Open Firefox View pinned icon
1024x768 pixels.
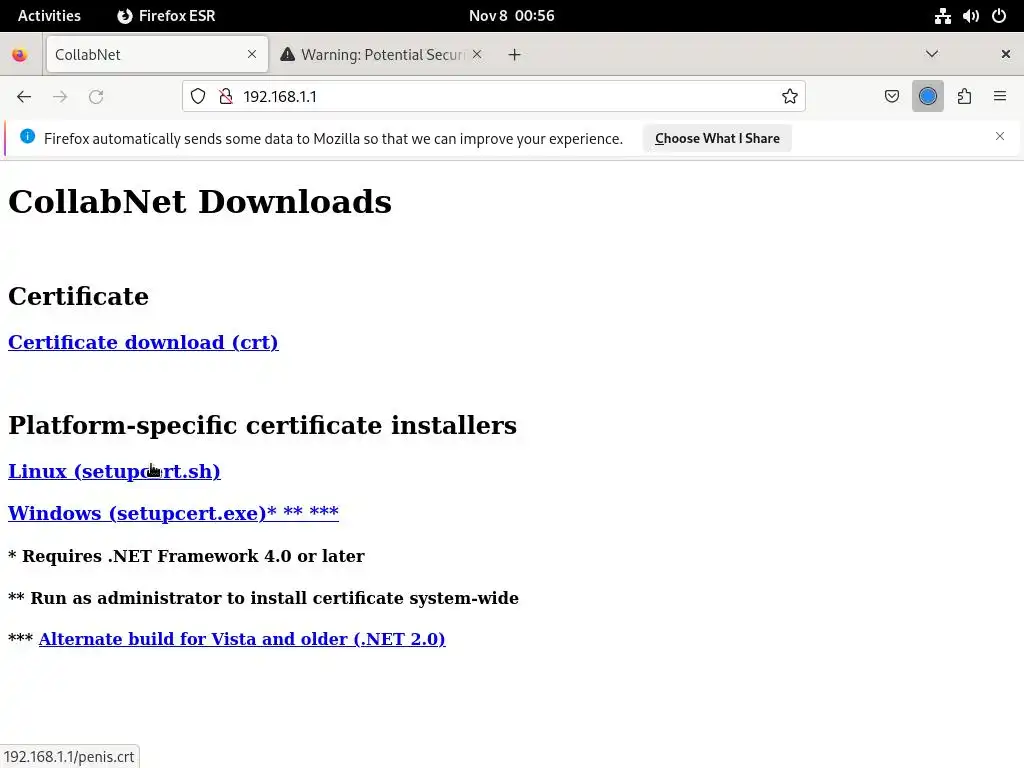20,55
